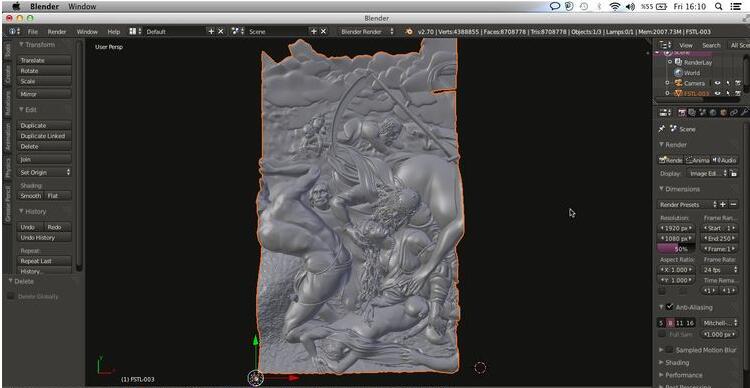This screenshot has width=750, height=388.
Task: Click the World globe icon in outliner
Action: point(678,73)
